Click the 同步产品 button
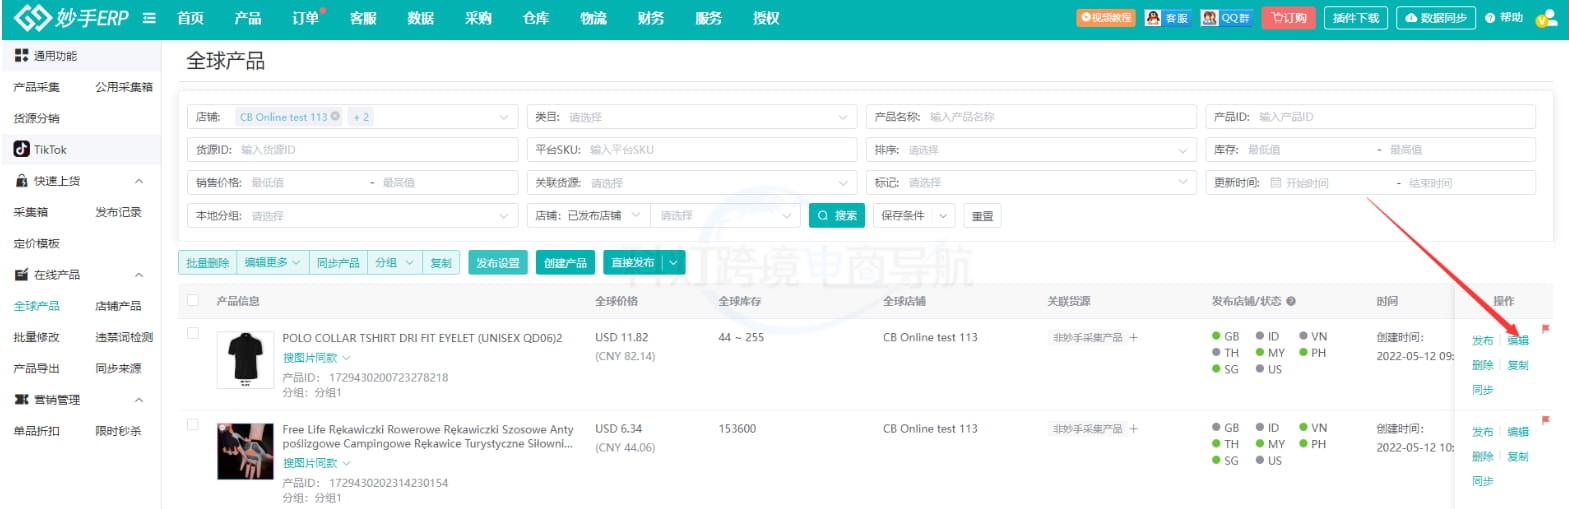 coord(338,262)
